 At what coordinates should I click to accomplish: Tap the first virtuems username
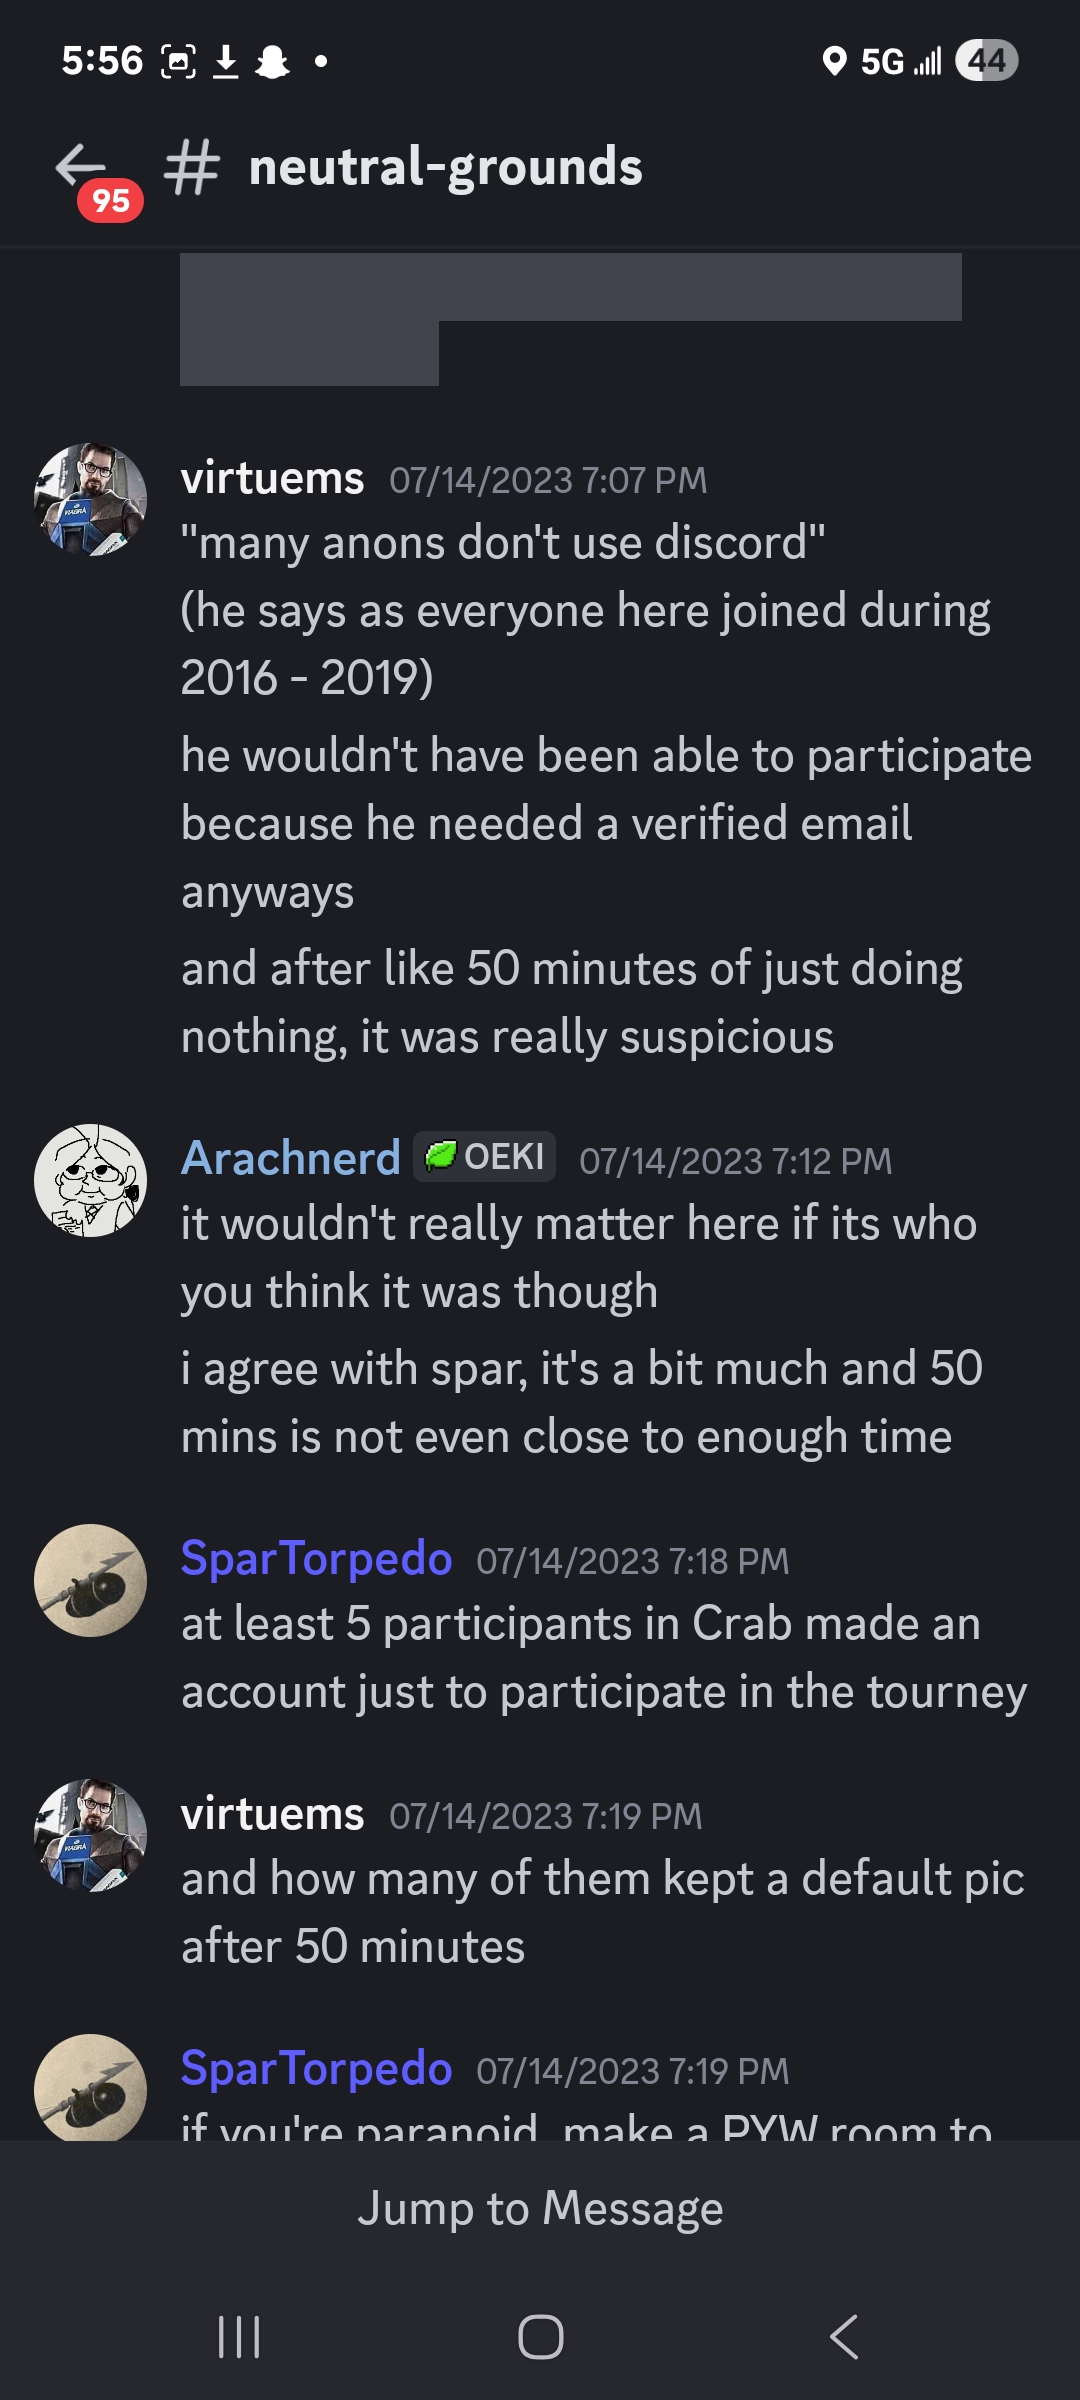pos(272,478)
